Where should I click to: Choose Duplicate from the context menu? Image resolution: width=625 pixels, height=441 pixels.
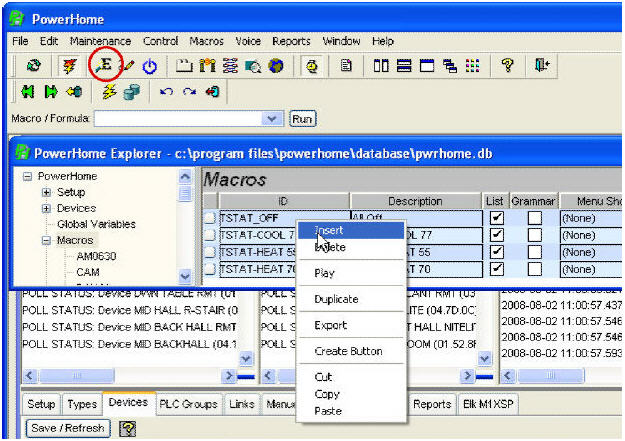[351, 299]
